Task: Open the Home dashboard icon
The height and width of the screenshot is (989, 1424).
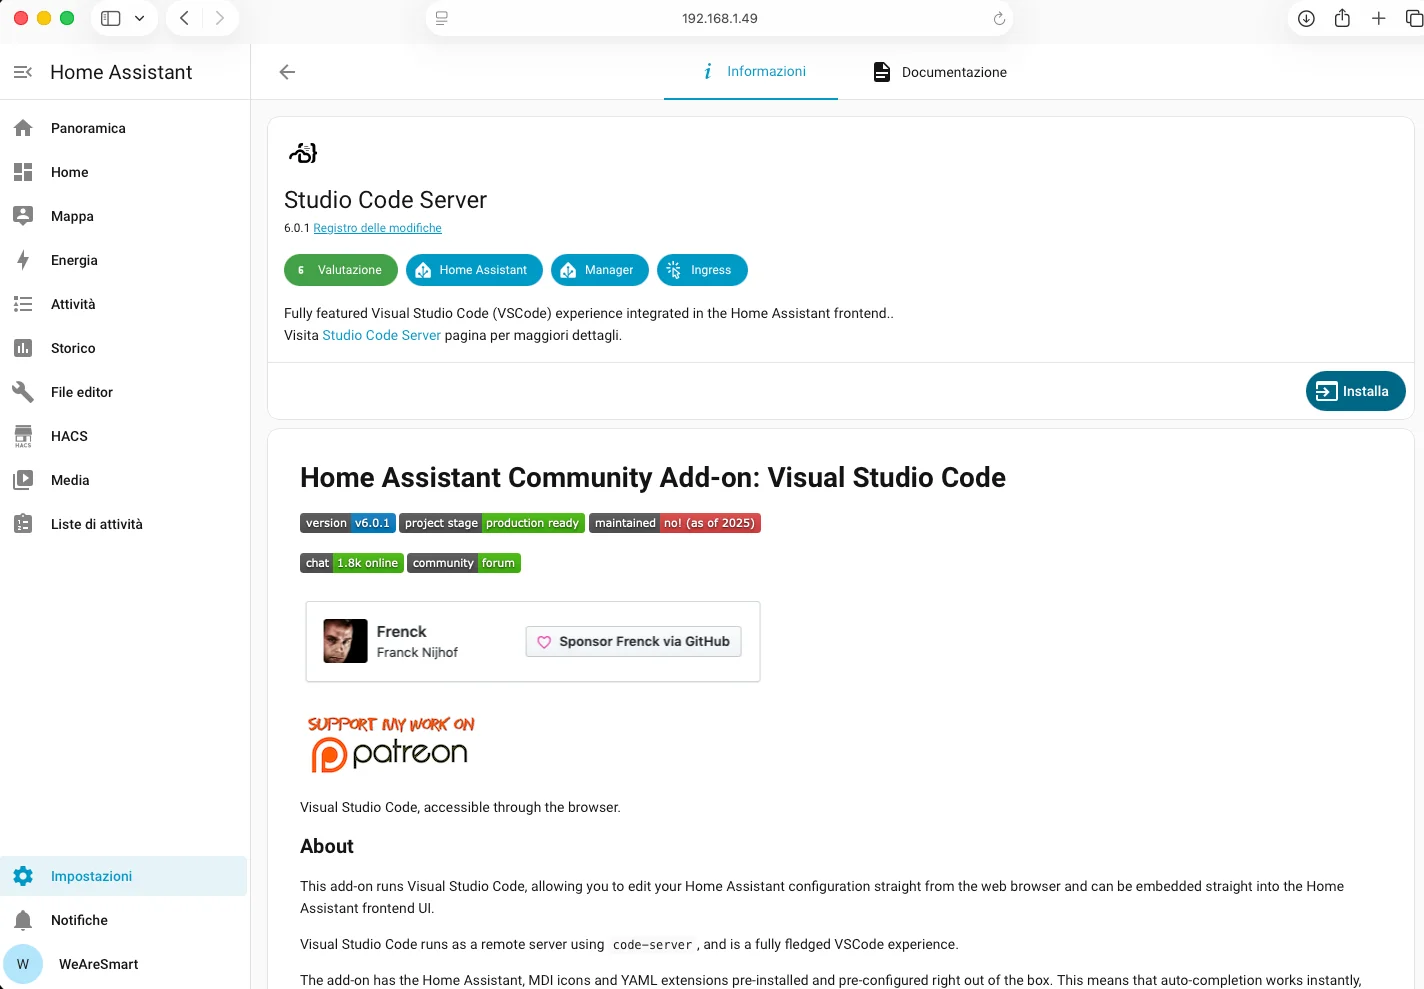Action: pos(23,172)
